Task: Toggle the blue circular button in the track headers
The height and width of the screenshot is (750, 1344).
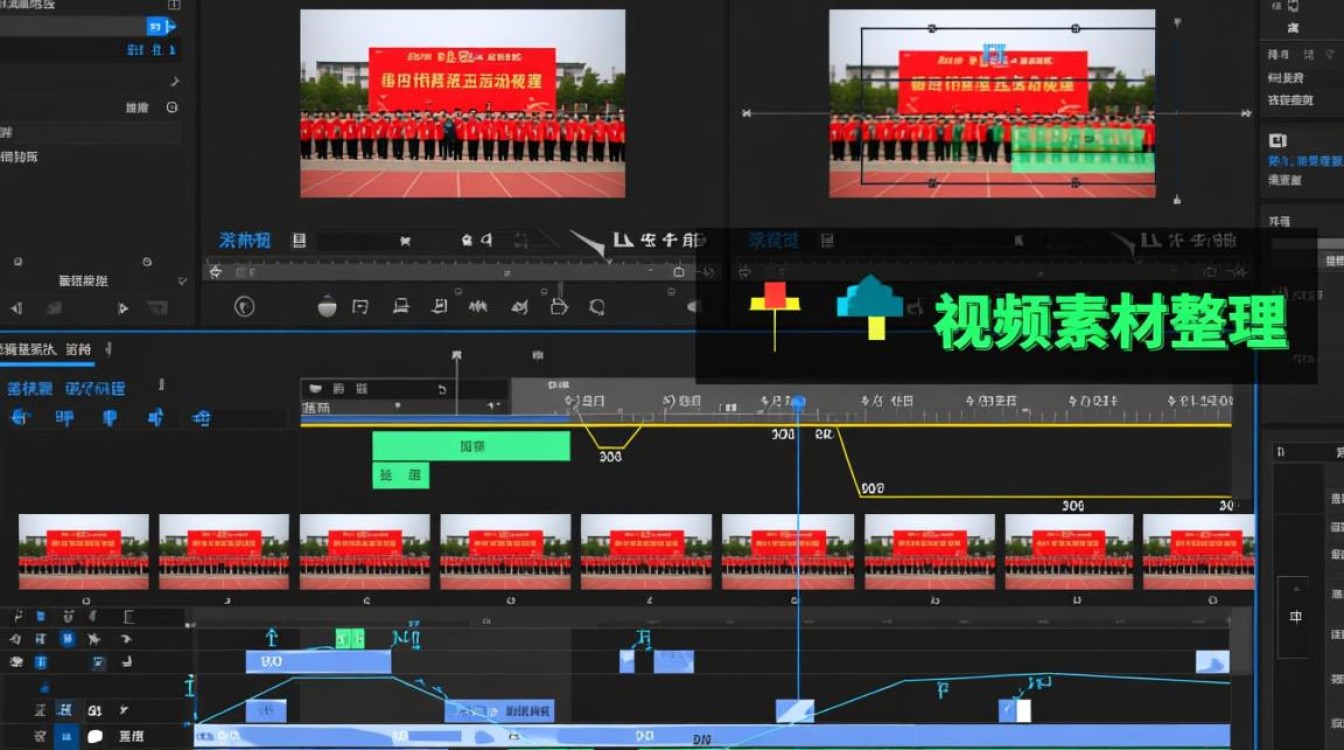Action: click(x=67, y=638)
